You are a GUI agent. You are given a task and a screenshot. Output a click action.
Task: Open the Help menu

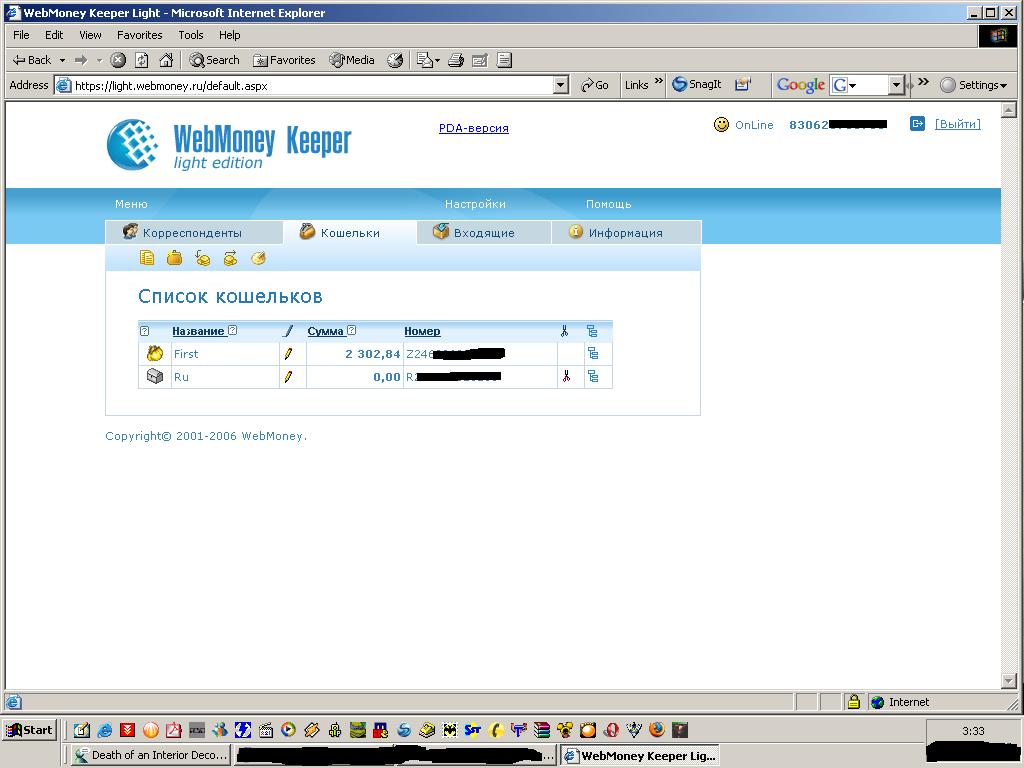click(229, 35)
